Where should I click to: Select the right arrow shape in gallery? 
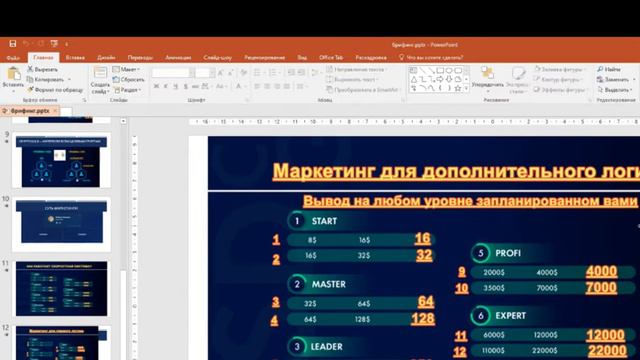tap(440, 79)
